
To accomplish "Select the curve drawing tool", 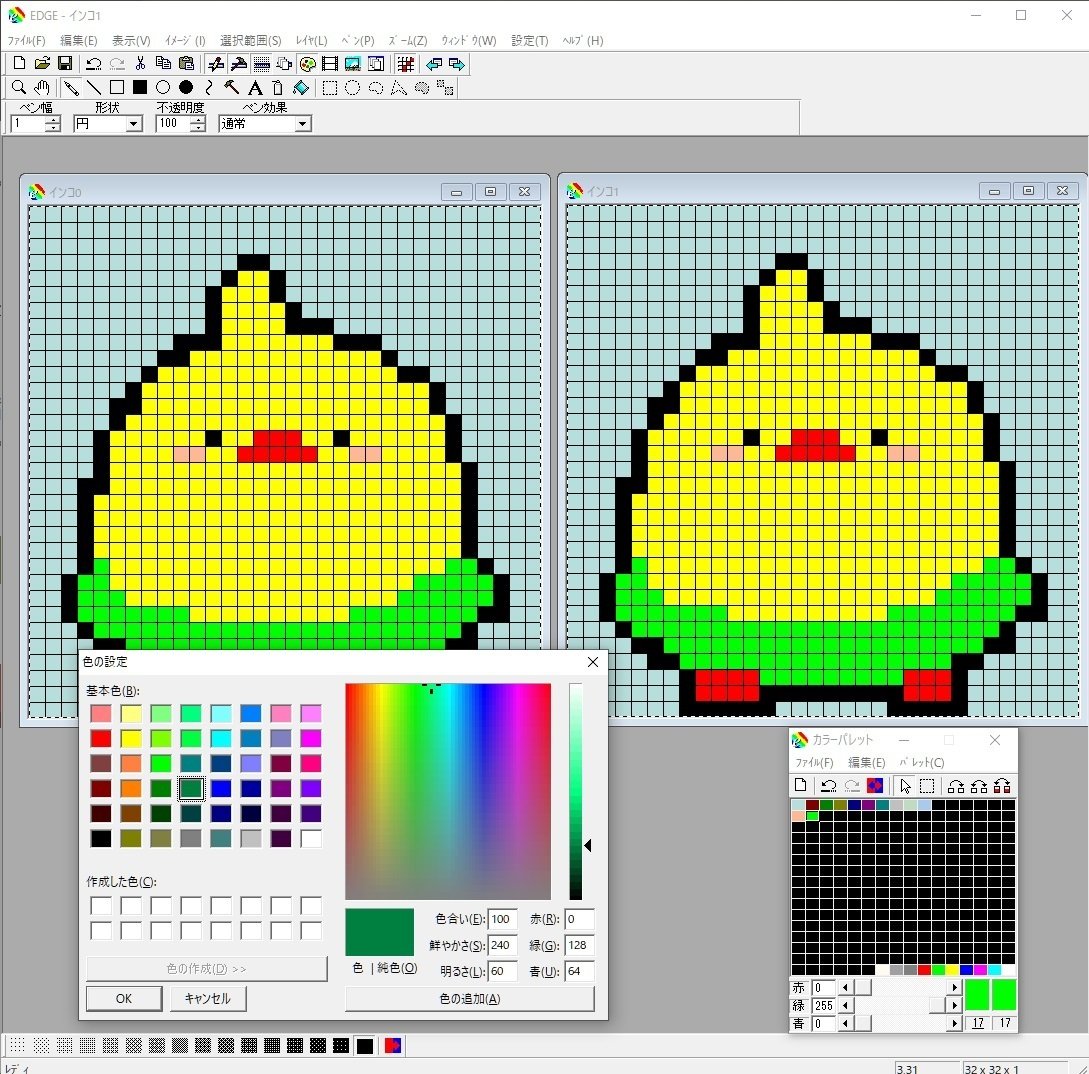I will (208, 88).
